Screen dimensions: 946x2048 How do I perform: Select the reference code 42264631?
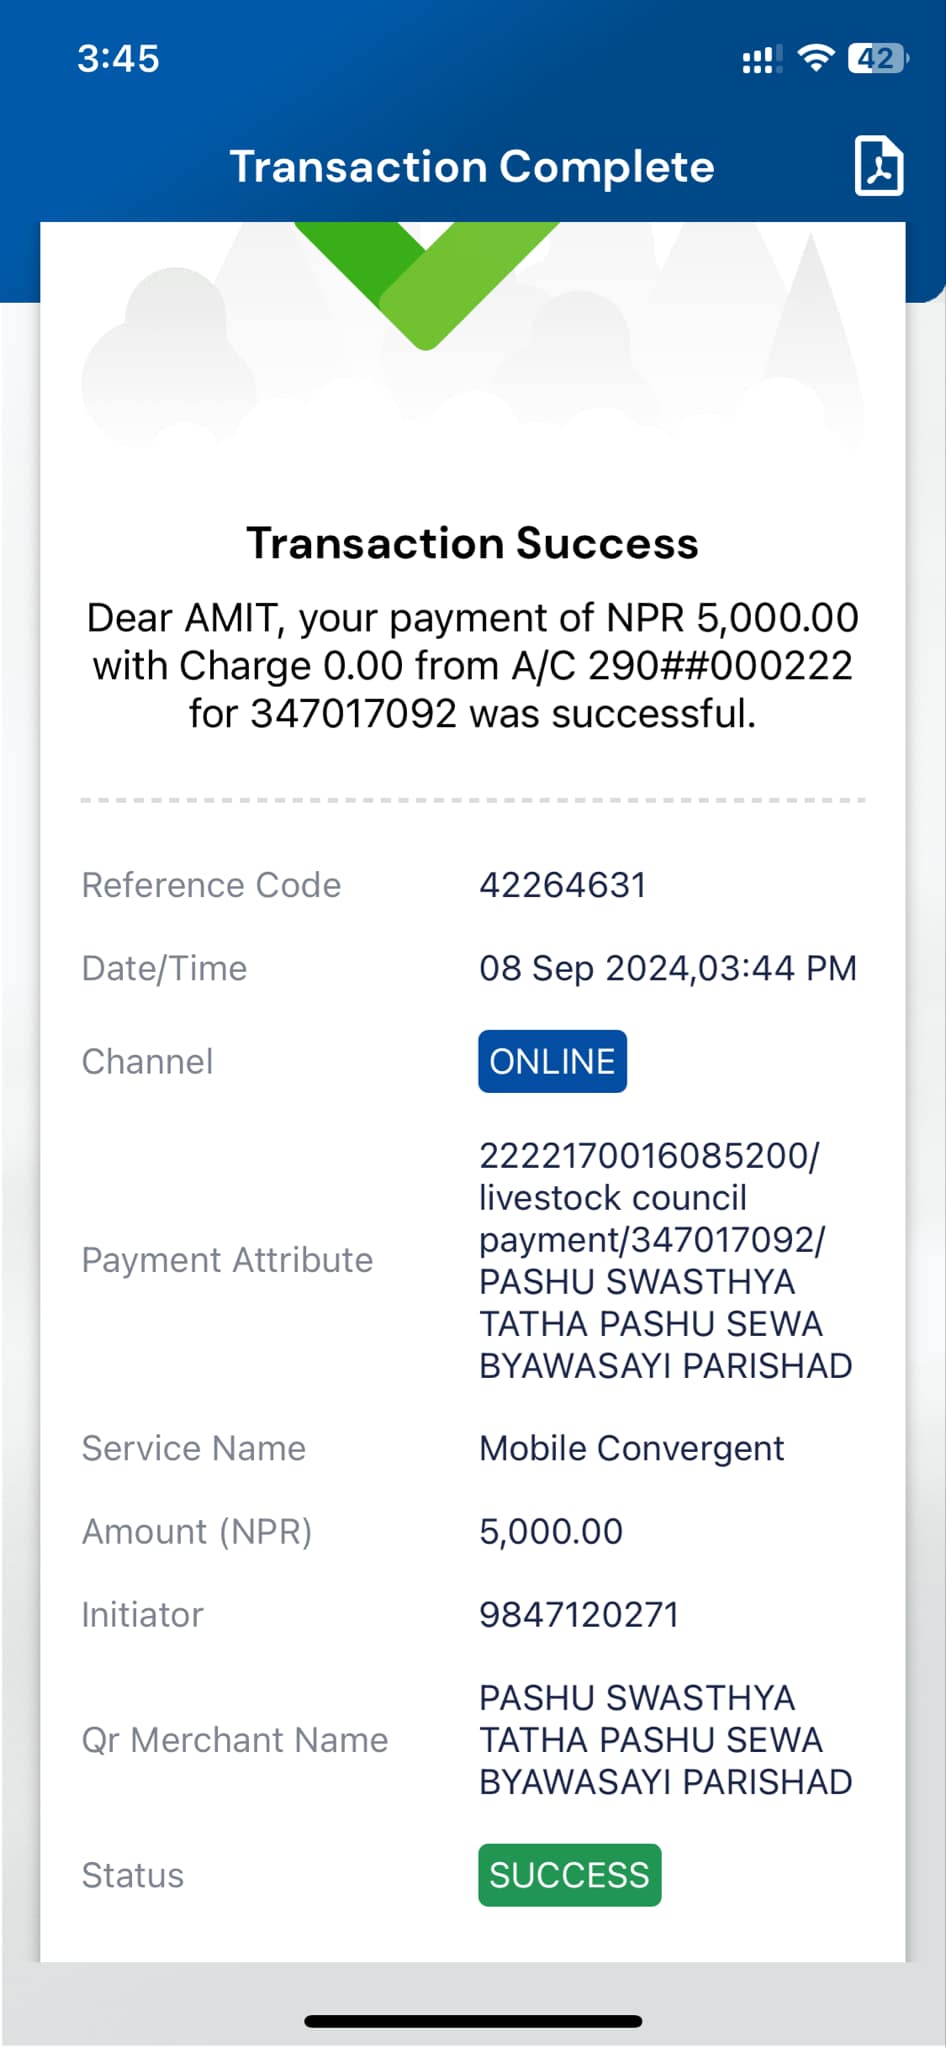[x=562, y=885]
